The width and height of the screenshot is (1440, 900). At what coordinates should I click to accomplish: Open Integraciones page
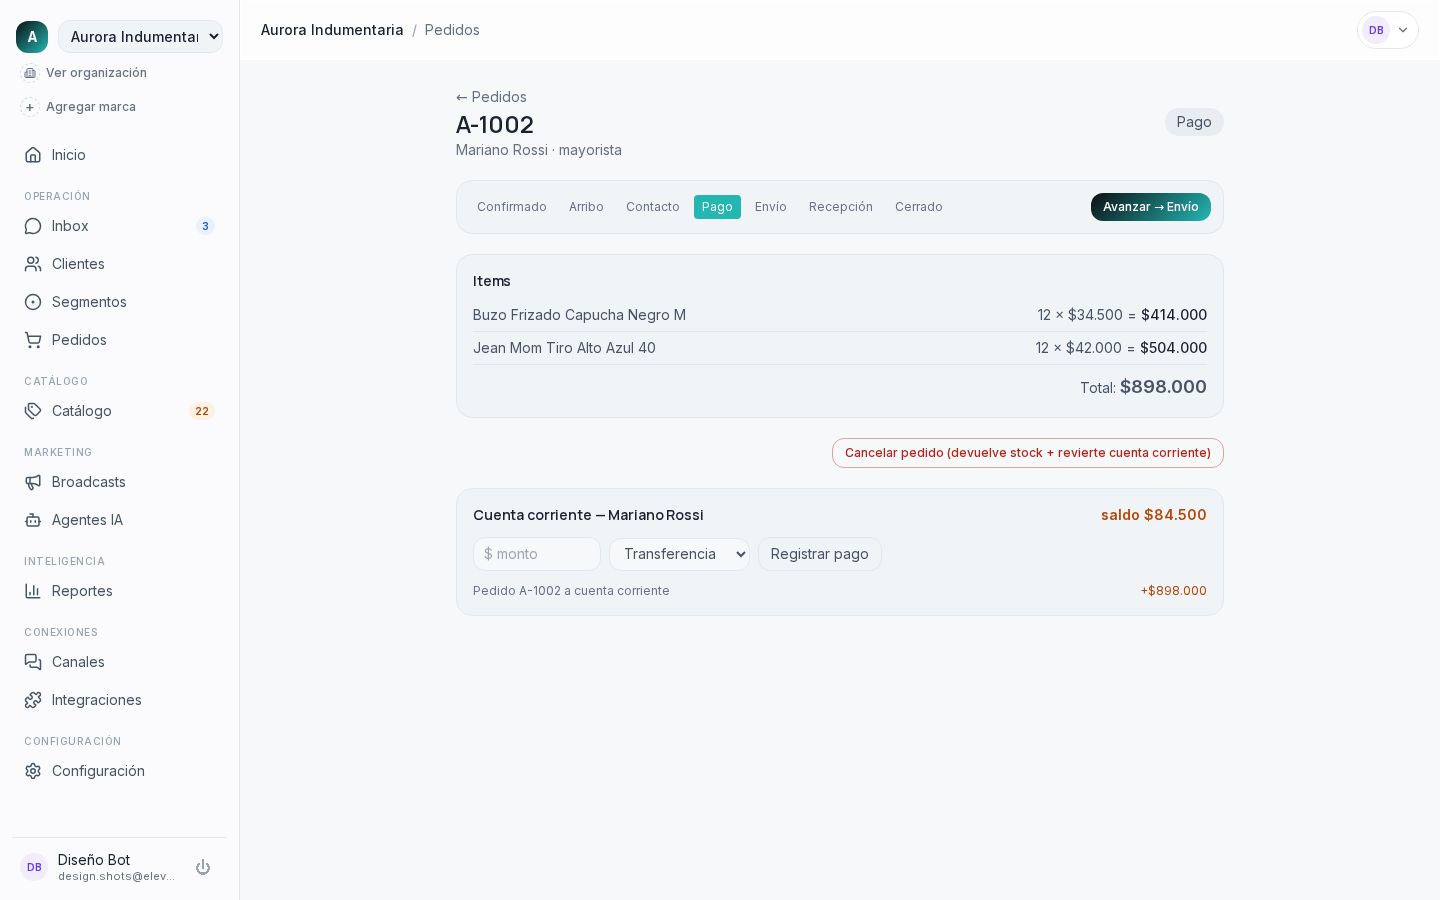click(x=119, y=700)
